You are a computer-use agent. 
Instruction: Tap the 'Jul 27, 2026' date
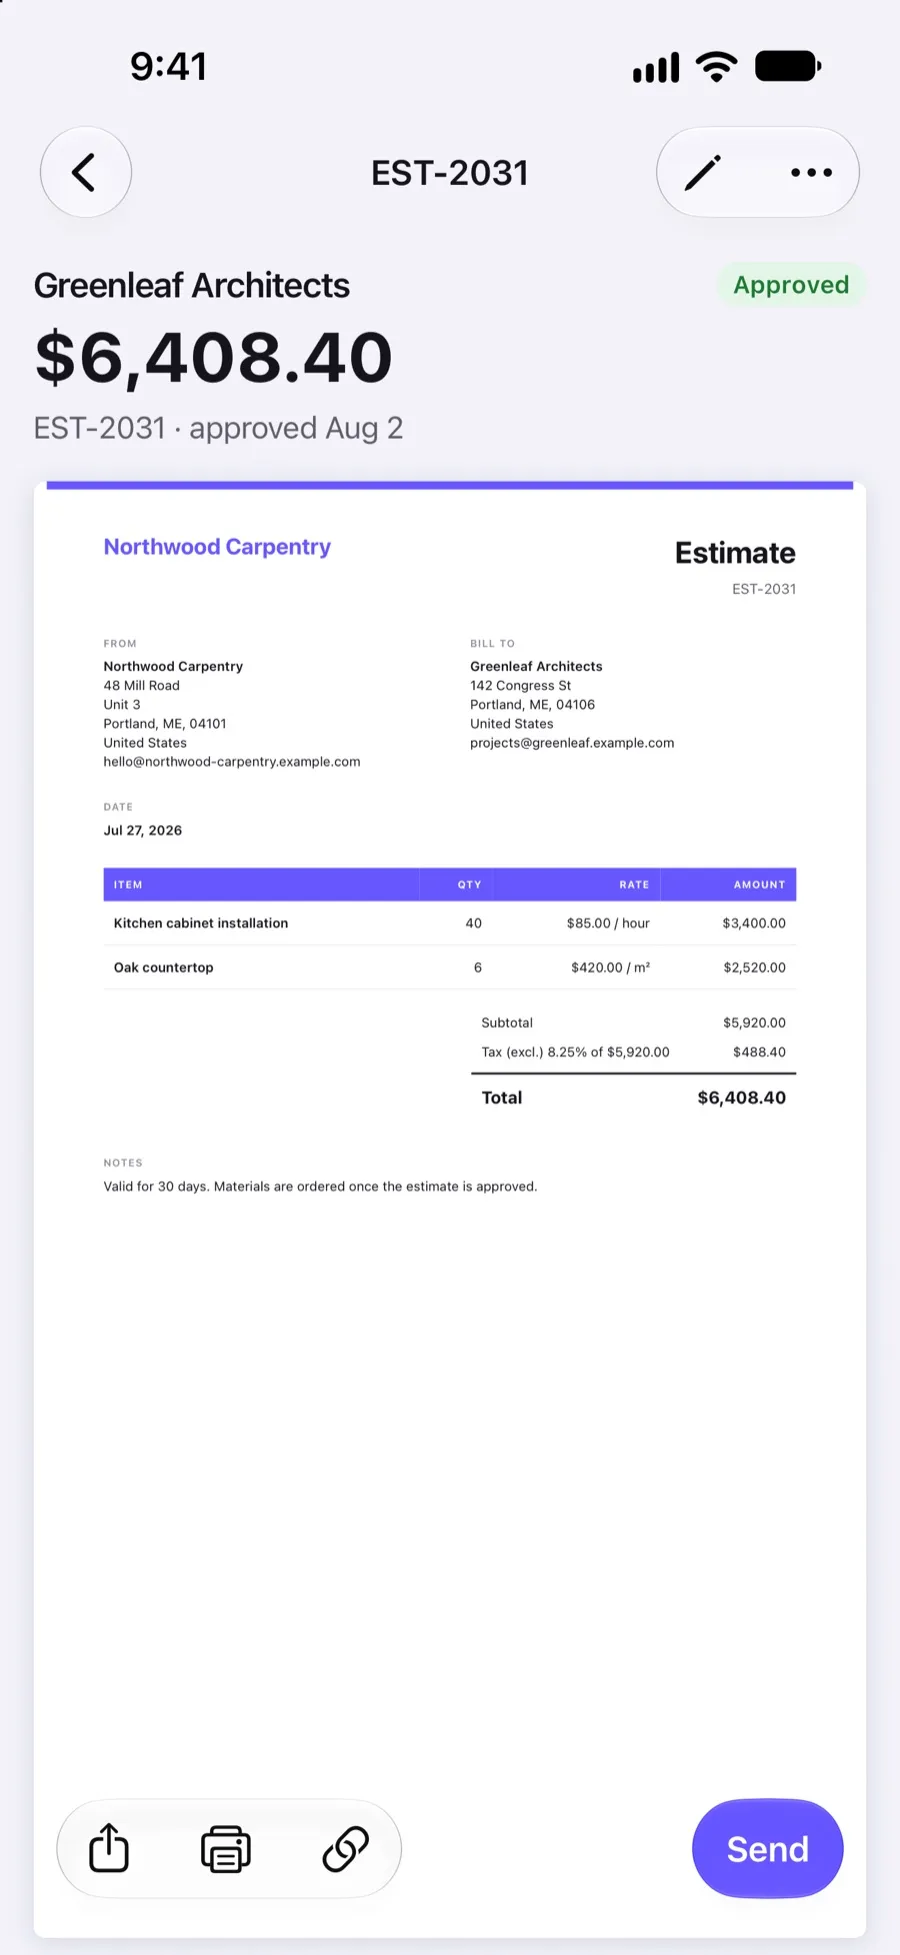[x=143, y=830]
